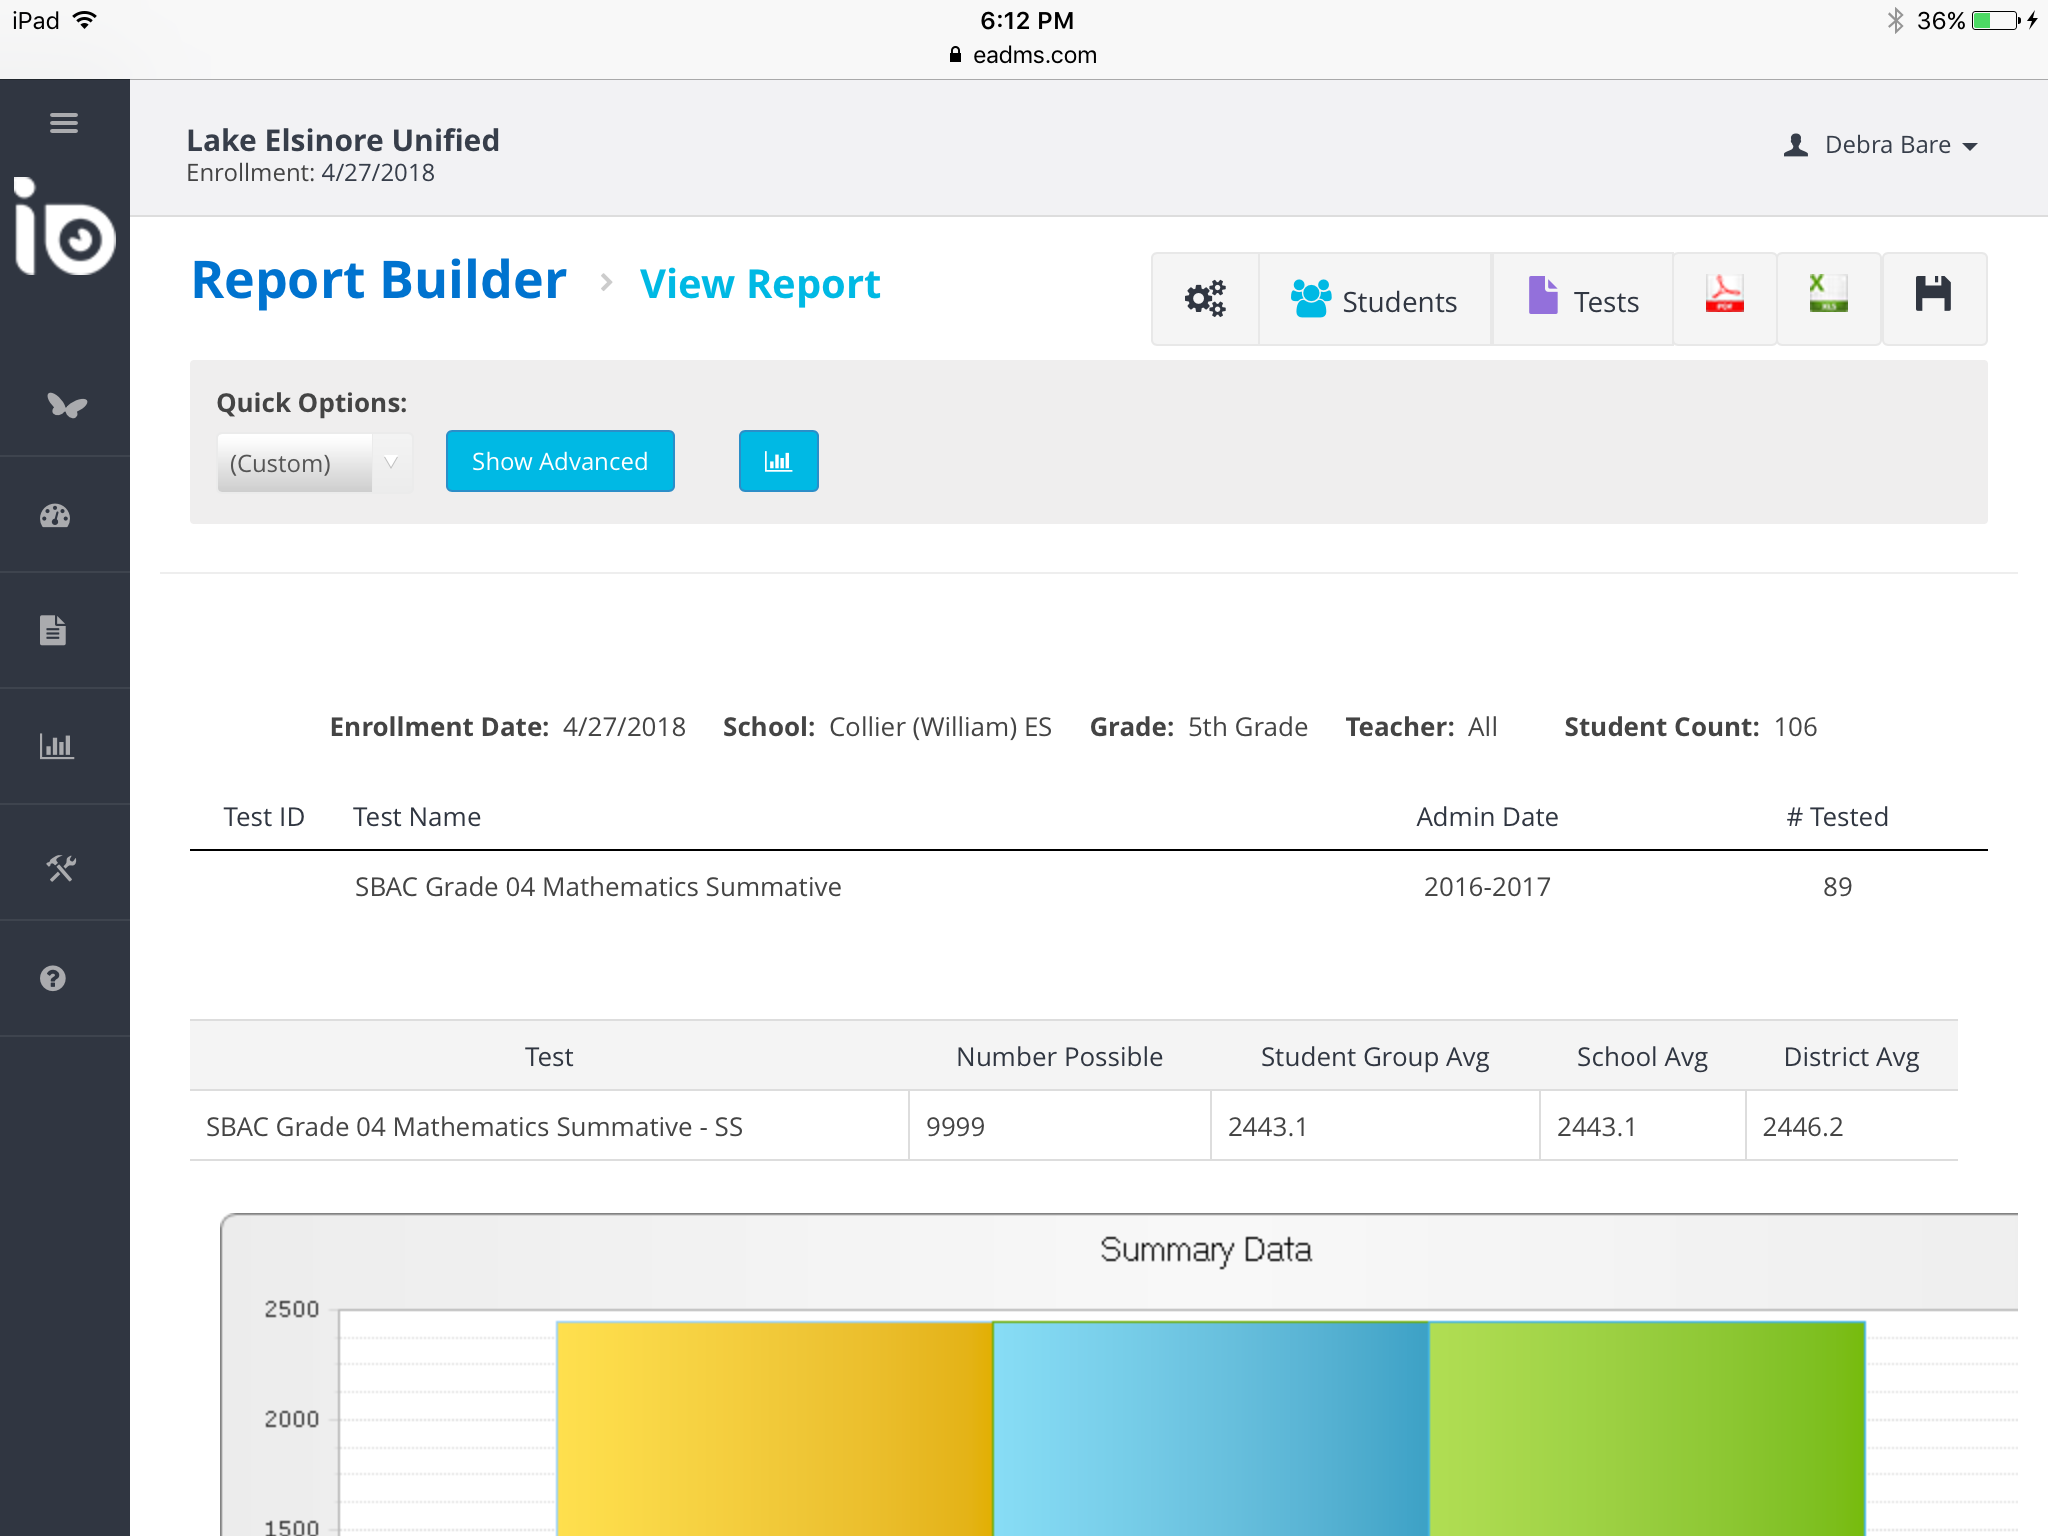Open the dashboard gauge sidebar icon

pos(55,516)
